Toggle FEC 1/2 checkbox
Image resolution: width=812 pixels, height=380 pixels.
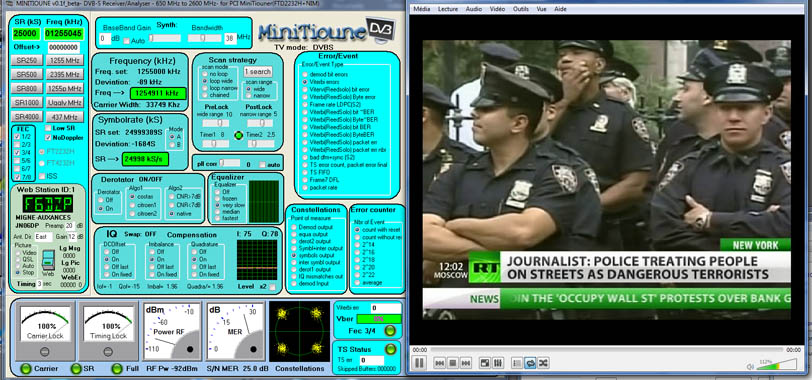pyautogui.click(x=18, y=137)
